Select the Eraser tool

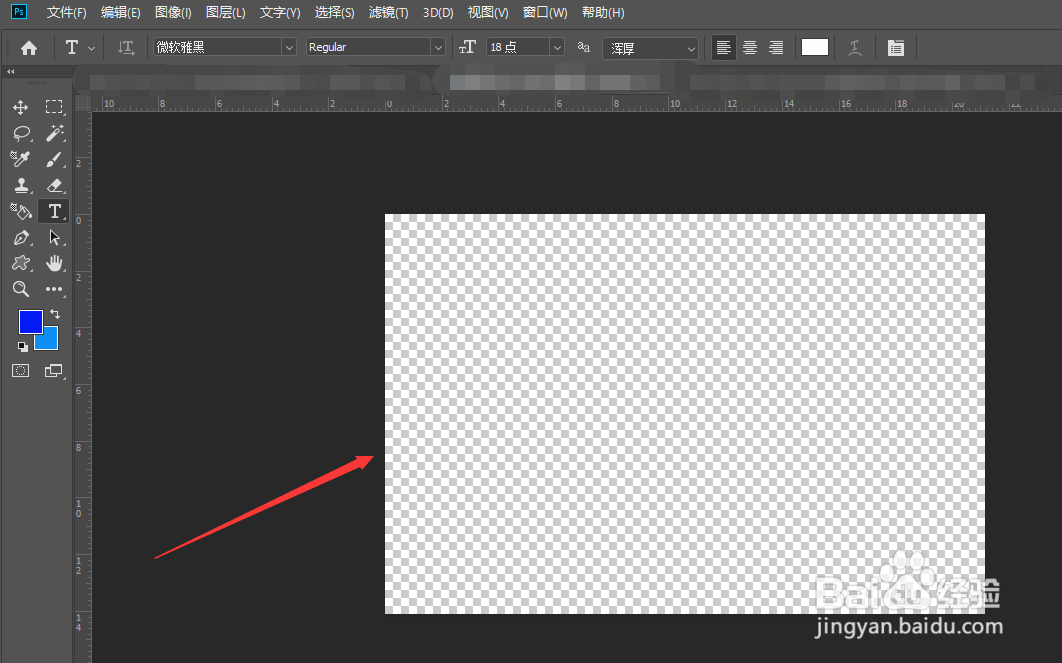(x=55, y=185)
